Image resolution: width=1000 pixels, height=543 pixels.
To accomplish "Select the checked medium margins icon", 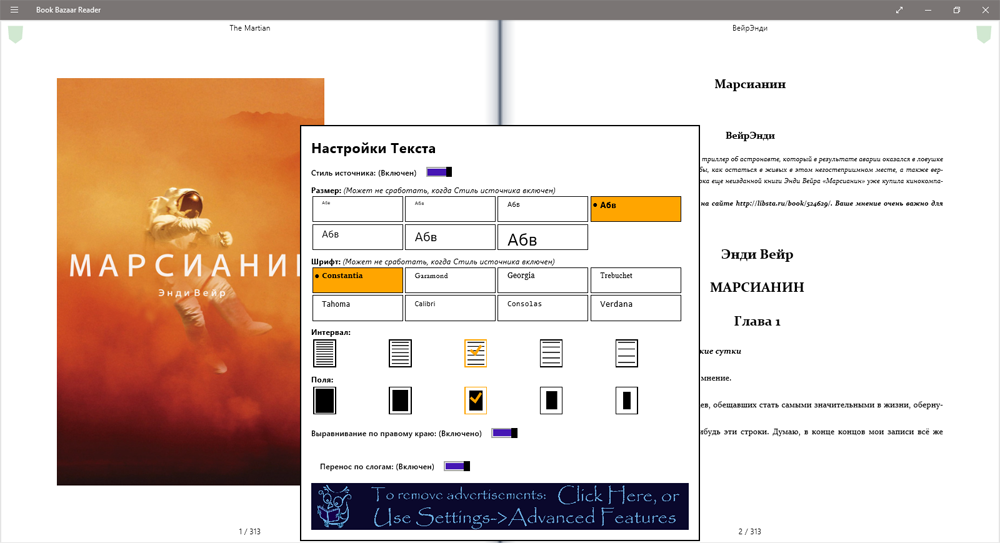I will pos(476,401).
